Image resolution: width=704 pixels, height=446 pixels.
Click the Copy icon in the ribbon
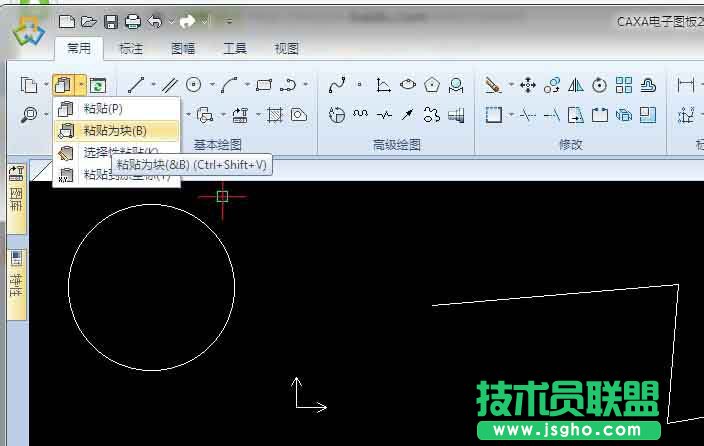pos(29,84)
